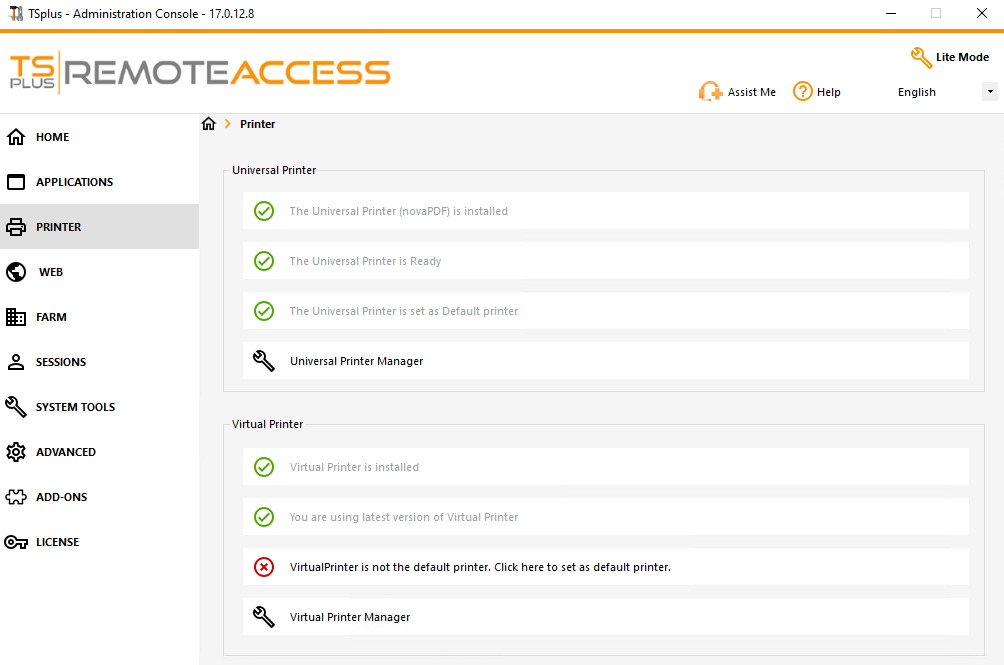Click the Sessions person icon
The width and height of the screenshot is (1004, 665).
coord(15,361)
